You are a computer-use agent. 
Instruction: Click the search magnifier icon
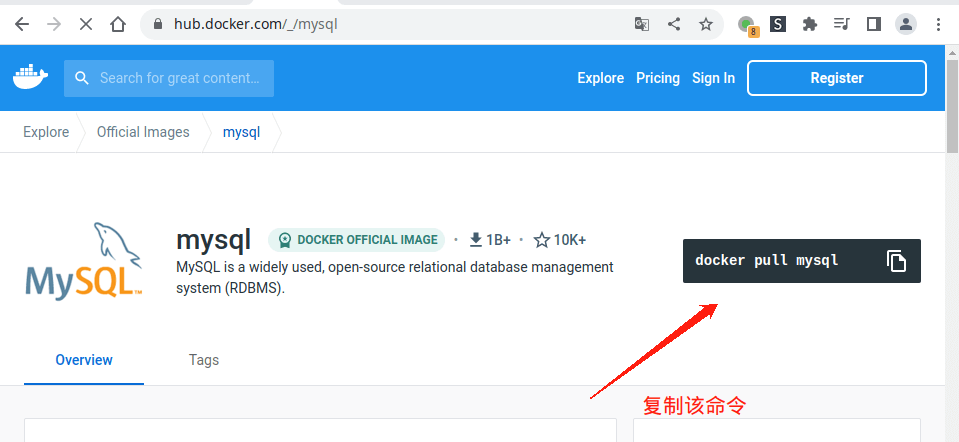click(82, 78)
